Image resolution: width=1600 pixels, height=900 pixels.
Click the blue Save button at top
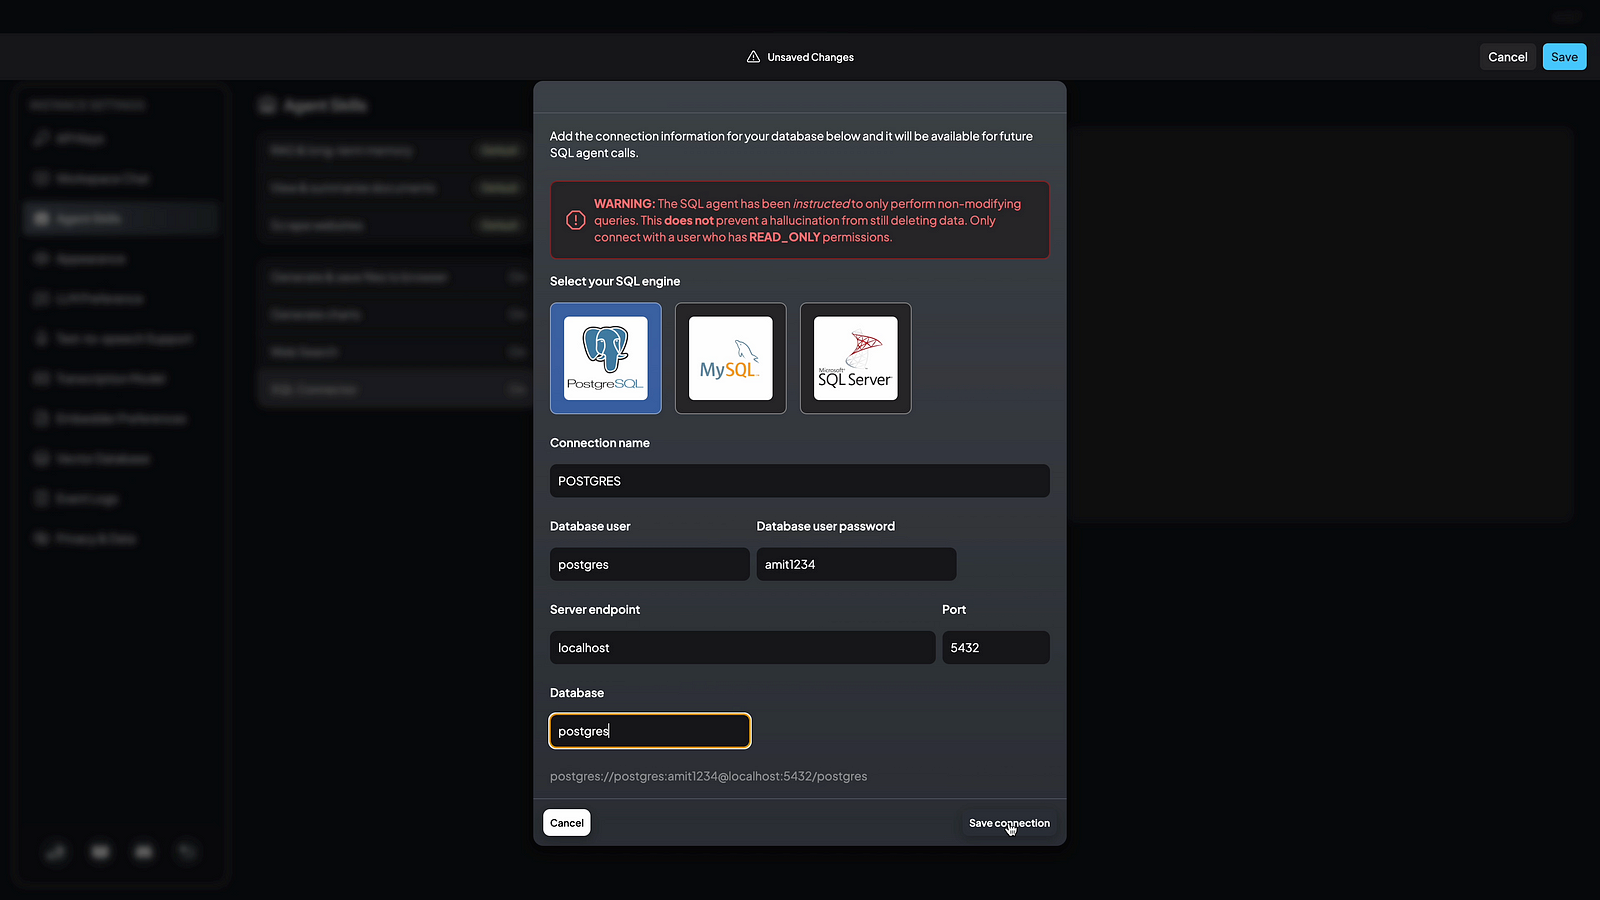(x=1564, y=57)
